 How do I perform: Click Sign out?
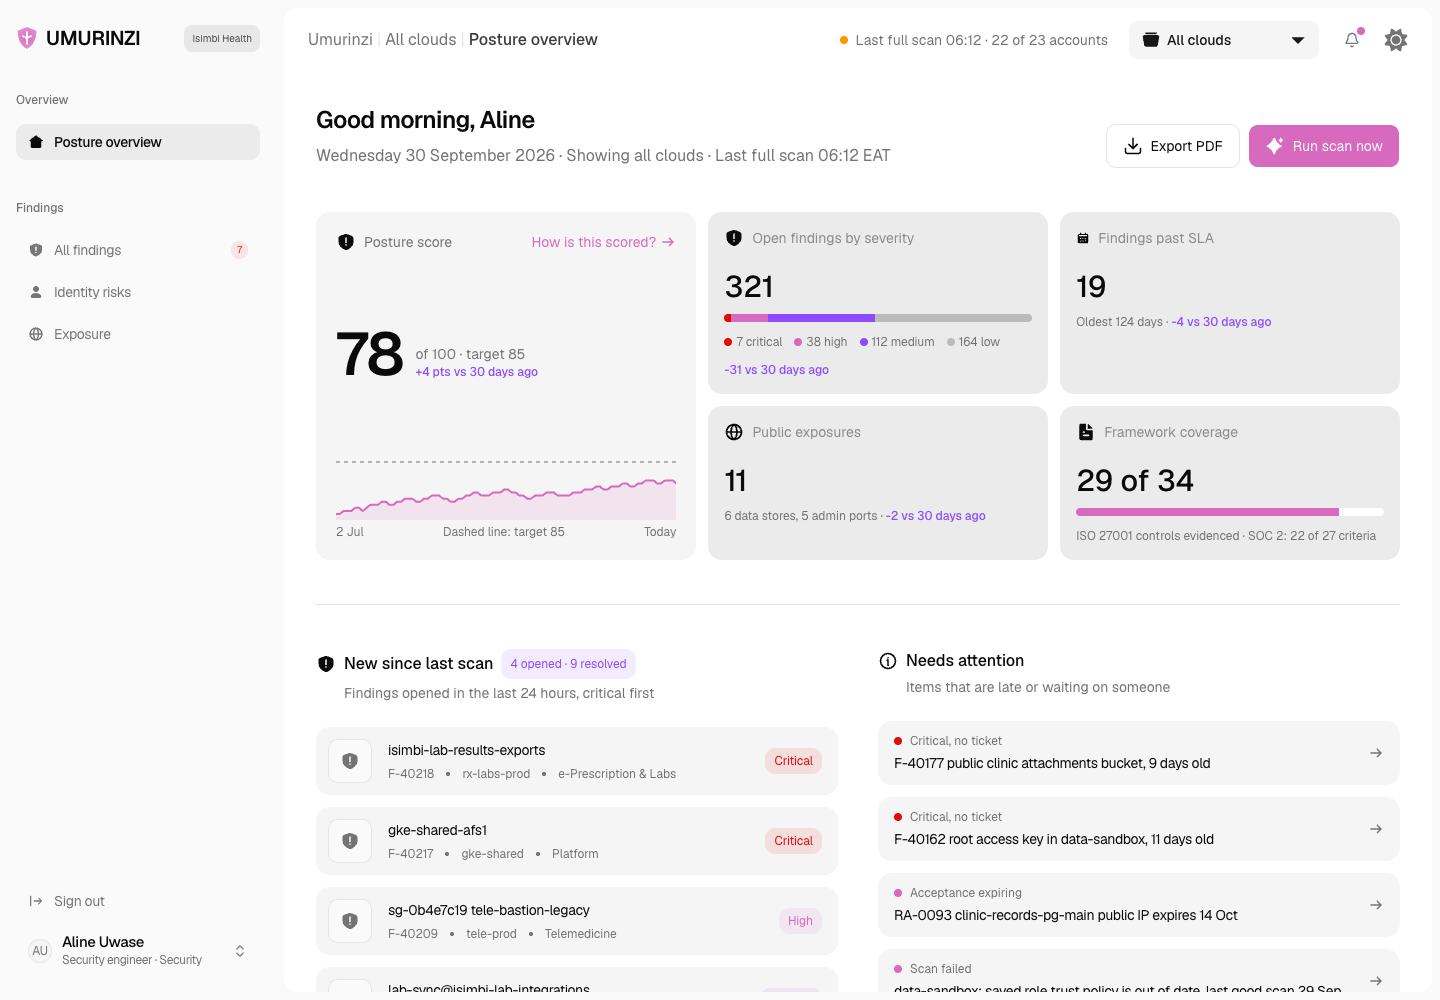pyautogui.click(x=79, y=901)
